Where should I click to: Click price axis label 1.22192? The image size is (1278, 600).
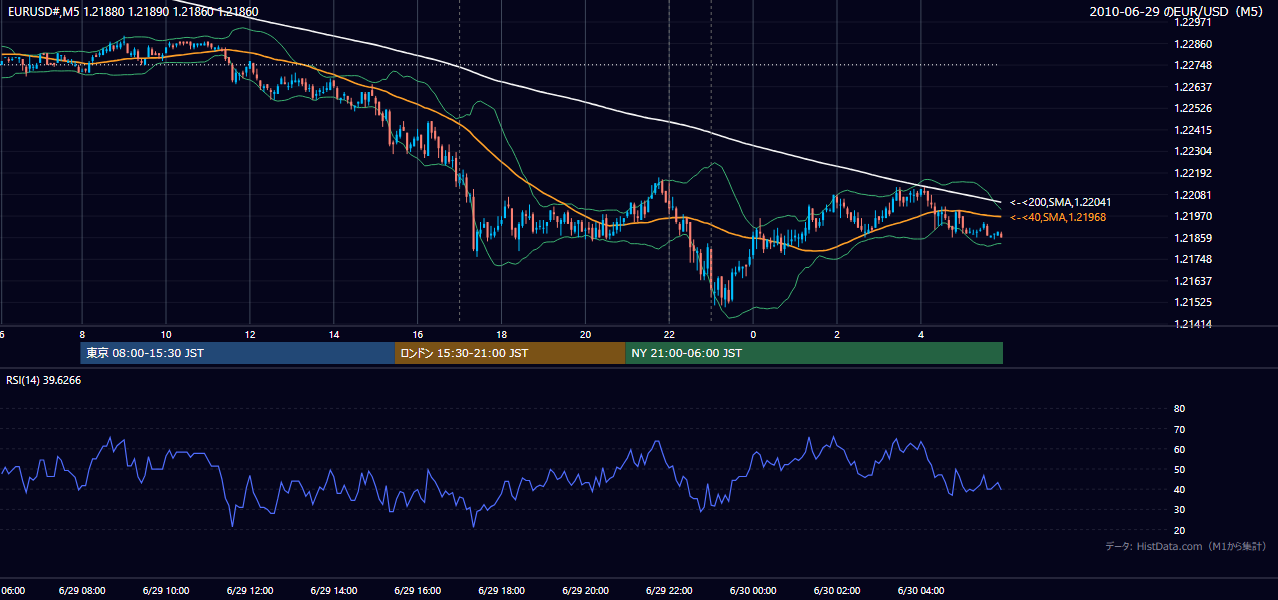[x=1194, y=173]
